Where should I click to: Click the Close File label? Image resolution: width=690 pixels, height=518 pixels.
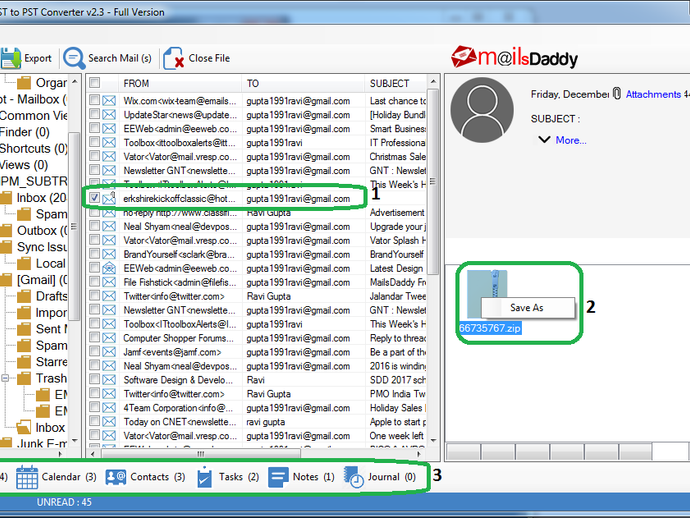(x=209, y=58)
